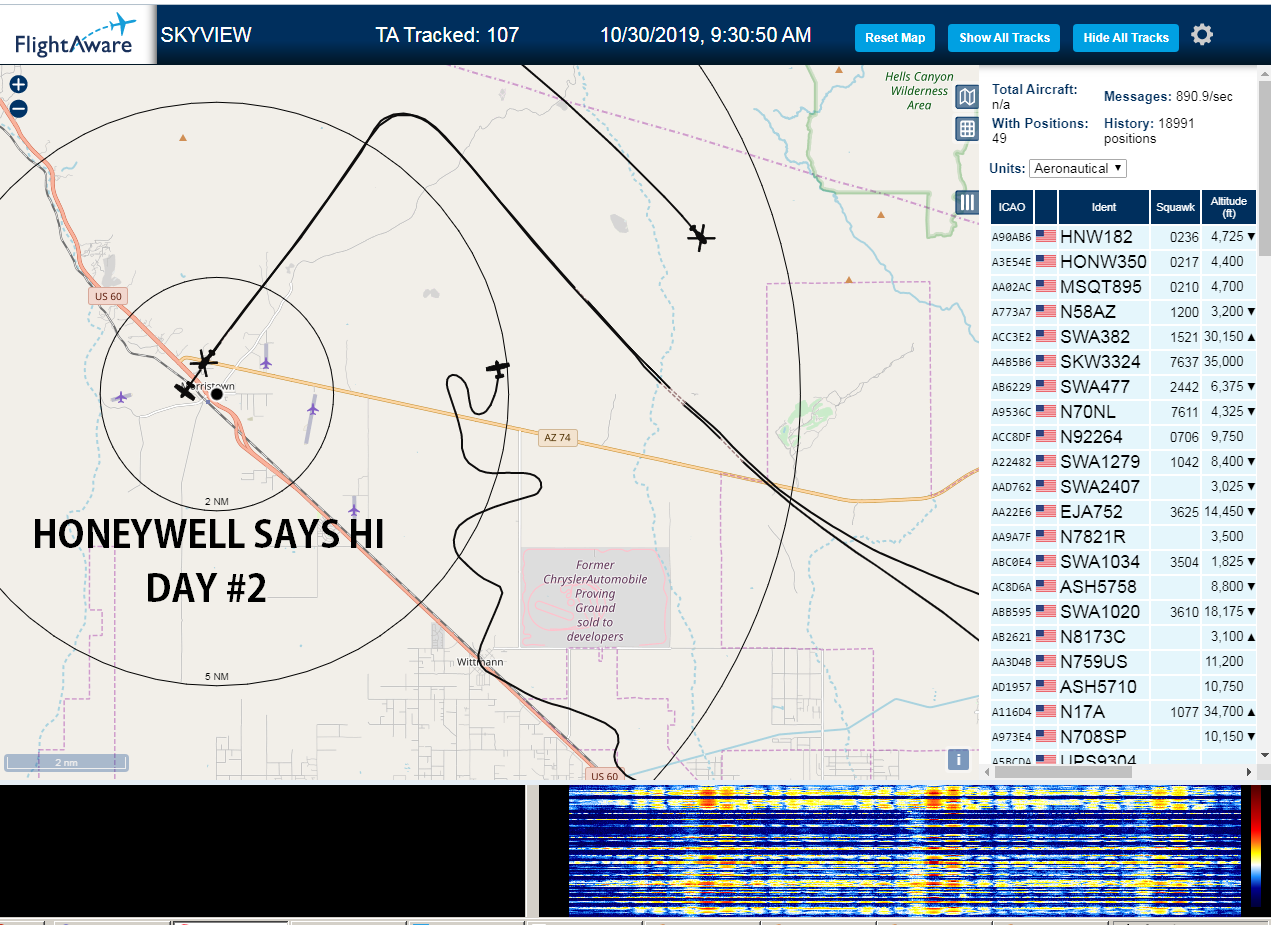
Task: Toggle the sidebar columns icon
Action: pyautogui.click(x=967, y=202)
